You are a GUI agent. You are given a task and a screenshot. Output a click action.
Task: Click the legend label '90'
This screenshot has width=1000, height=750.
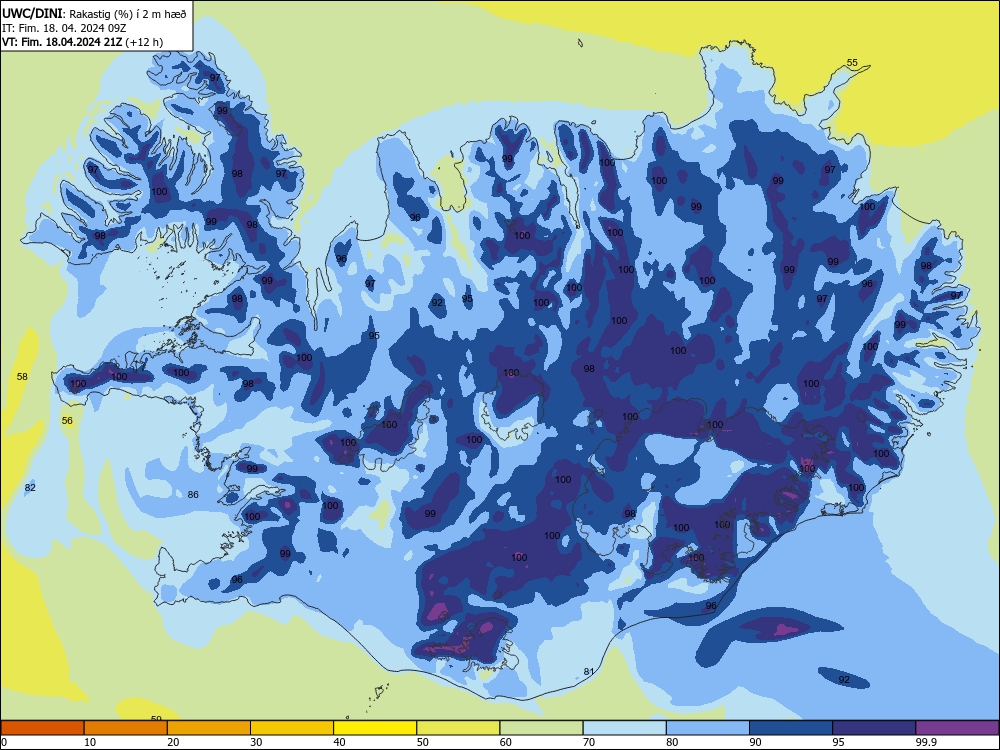(755, 742)
